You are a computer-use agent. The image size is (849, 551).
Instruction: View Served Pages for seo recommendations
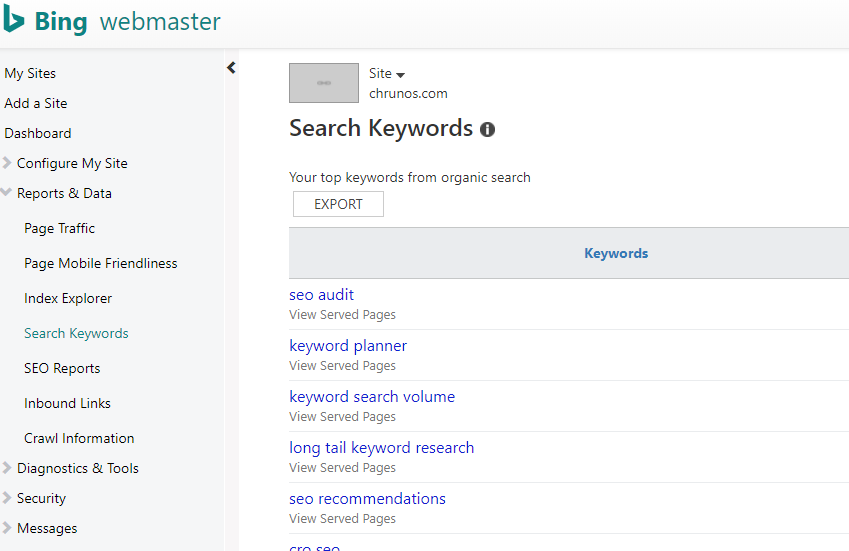coord(342,519)
